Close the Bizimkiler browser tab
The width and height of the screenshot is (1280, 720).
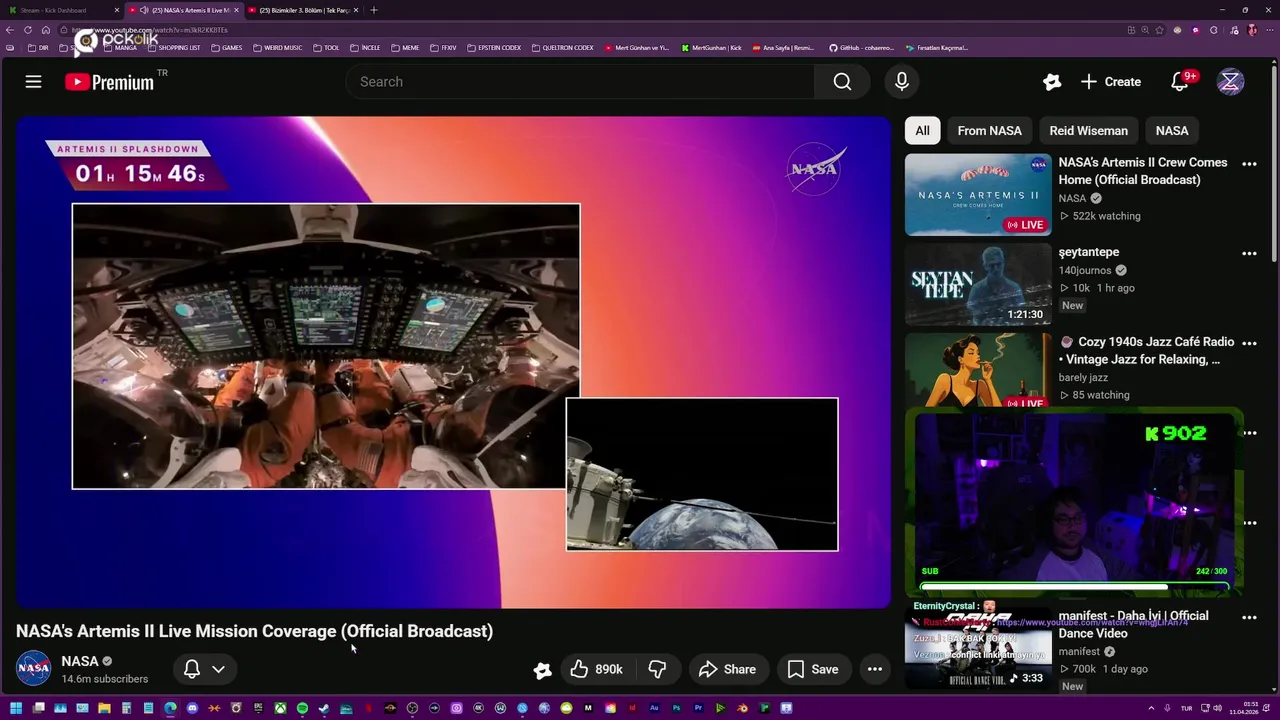tap(356, 10)
